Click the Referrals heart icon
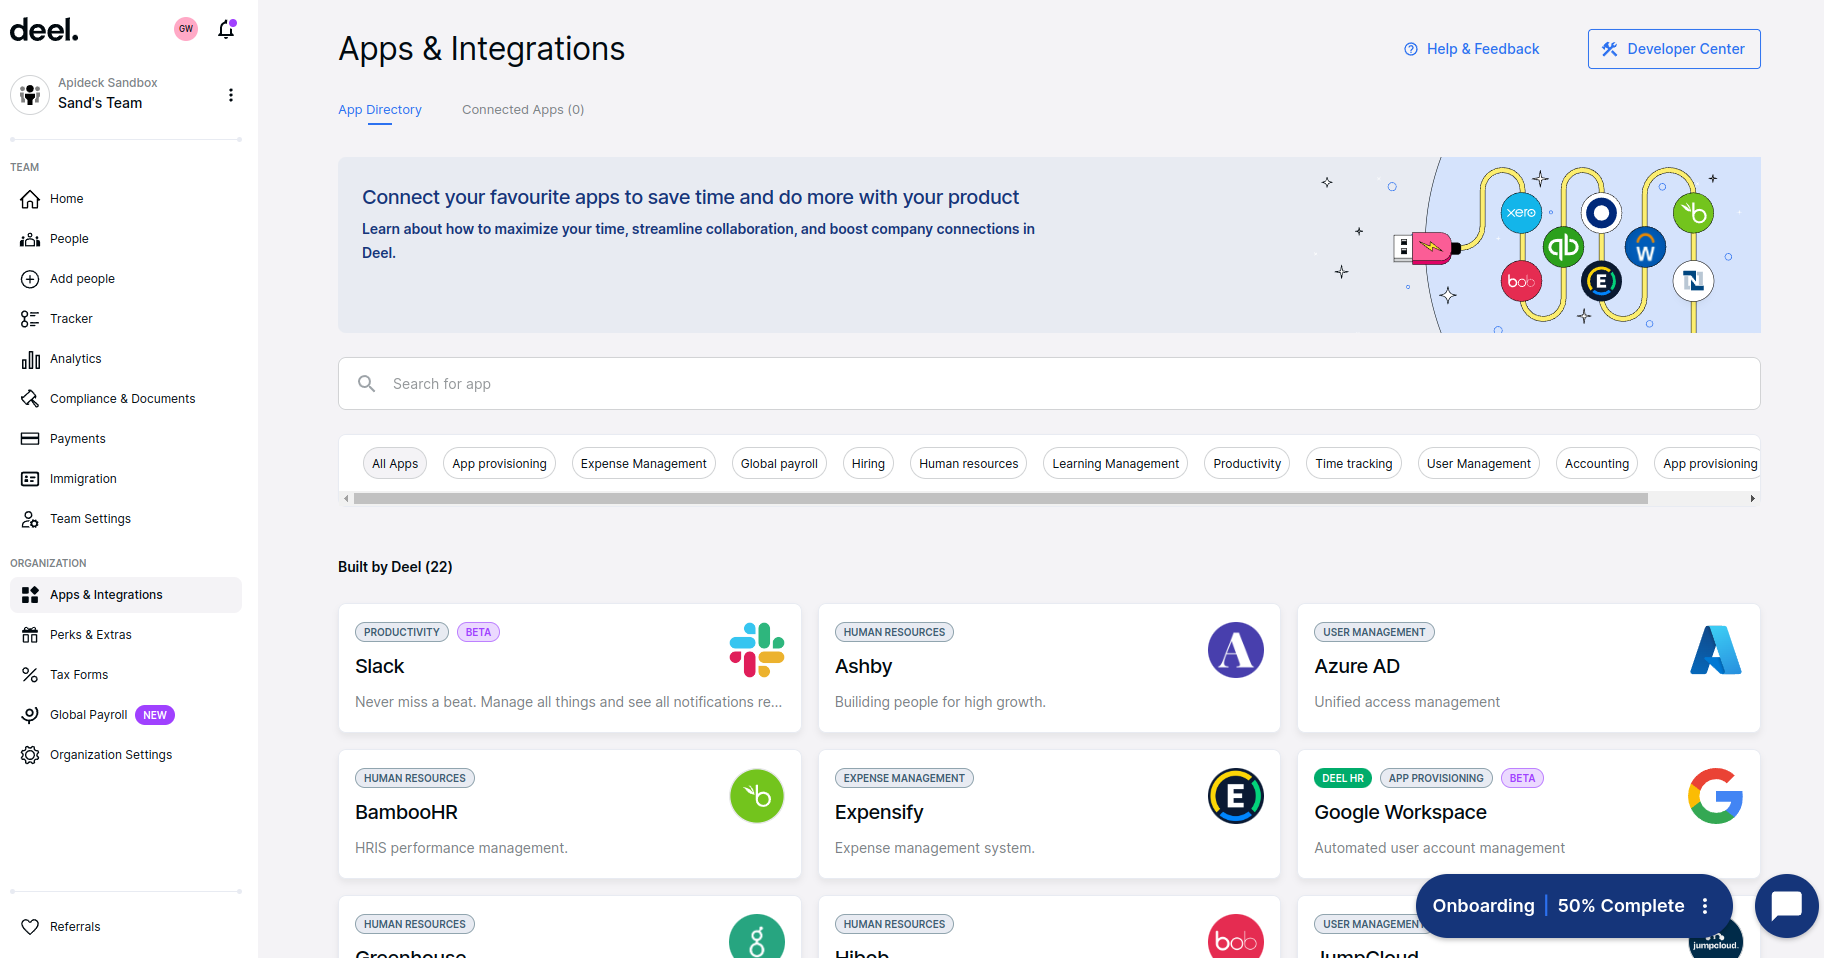This screenshot has width=1824, height=958. [30, 927]
